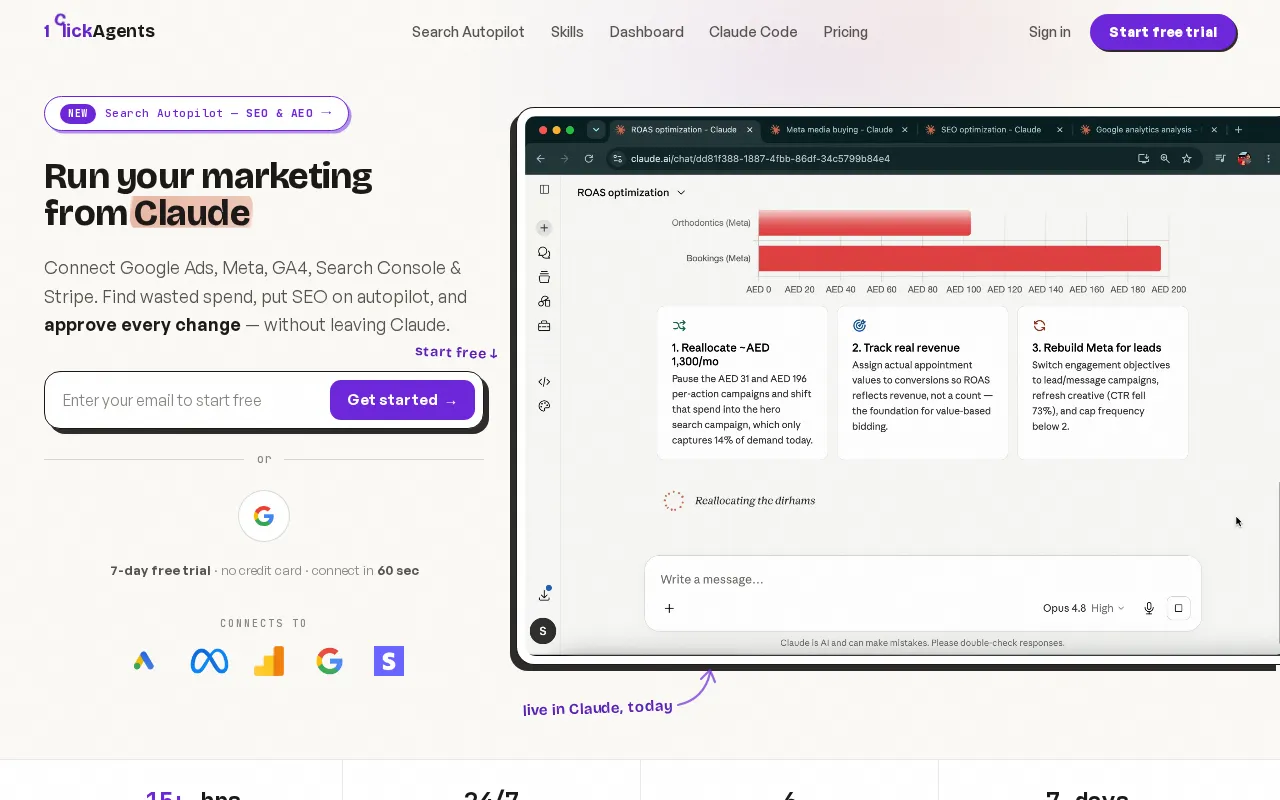This screenshot has width=1280, height=800.
Task: Click the claude.ai address bar URL
Action: click(x=760, y=158)
